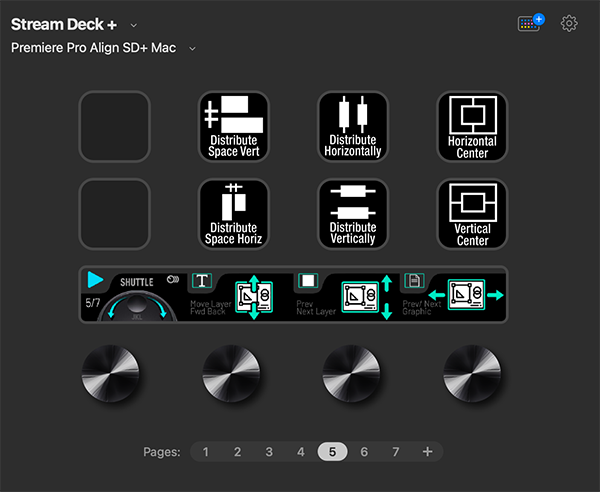Click the double circle icon beside SHUTTLE
The width and height of the screenshot is (600, 492).
click(x=173, y=280)
